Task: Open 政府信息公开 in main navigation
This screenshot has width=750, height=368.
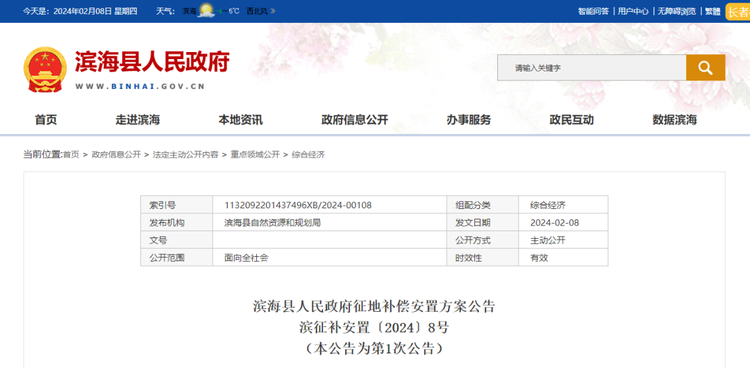Action: [355, 120]
